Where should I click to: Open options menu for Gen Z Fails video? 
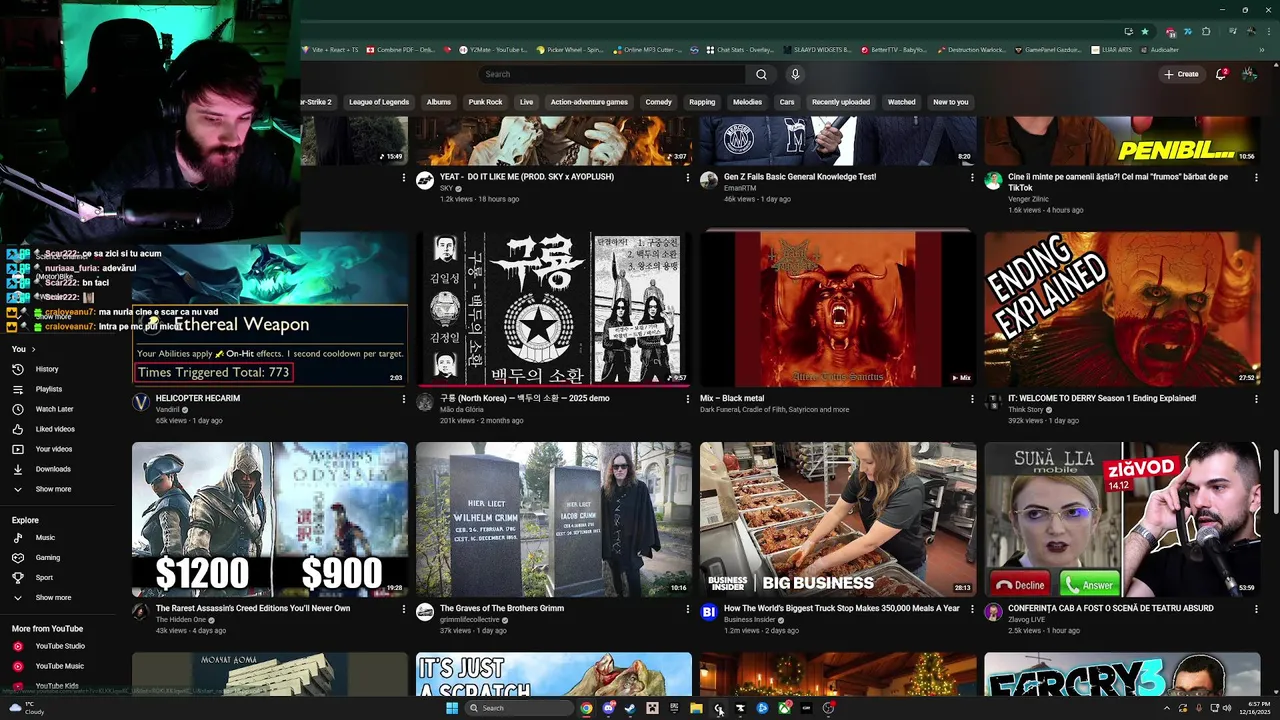click(972, 178)
